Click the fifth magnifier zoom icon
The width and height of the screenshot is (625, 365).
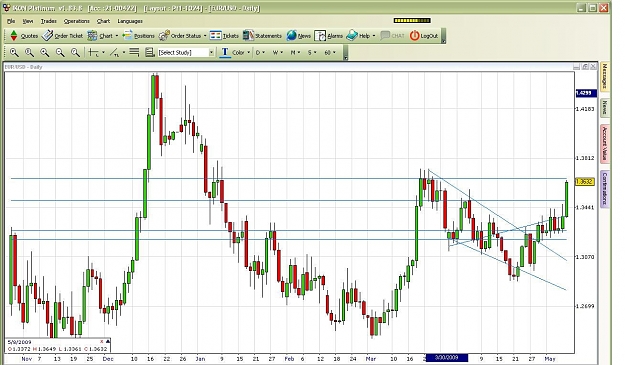(75, 52)
